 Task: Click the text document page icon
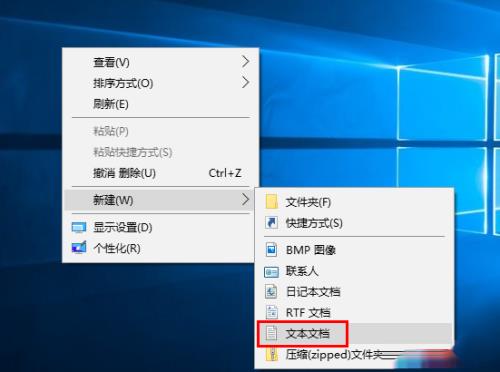pos(271,333)
